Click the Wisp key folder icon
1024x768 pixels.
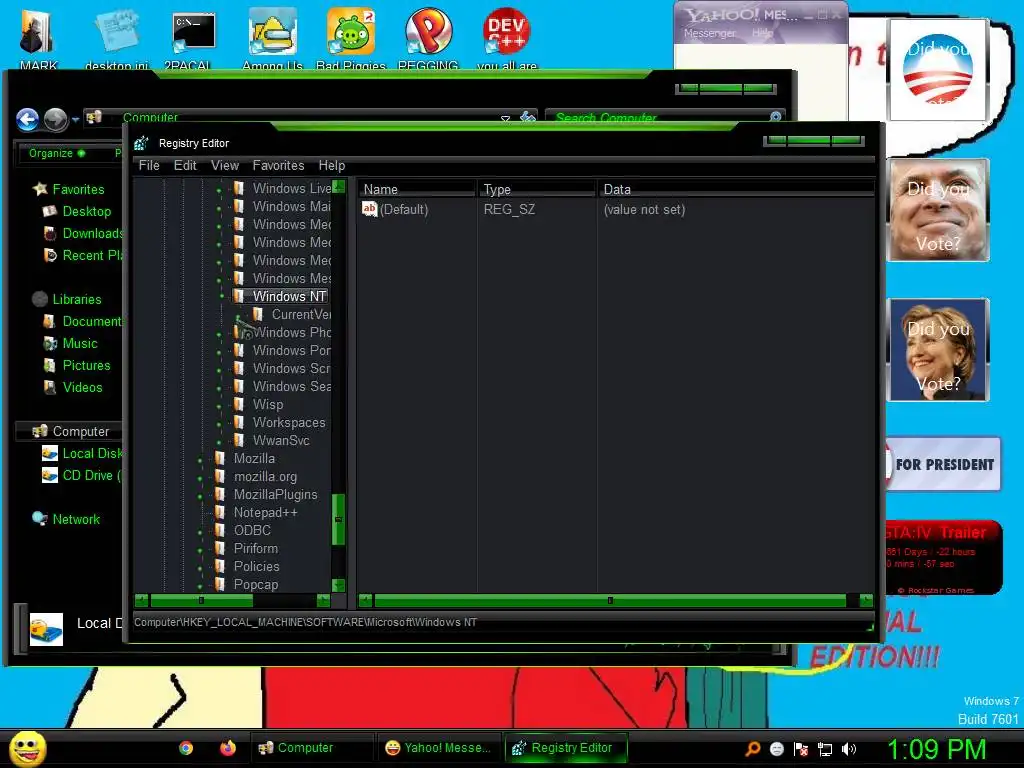pos(239,404)
